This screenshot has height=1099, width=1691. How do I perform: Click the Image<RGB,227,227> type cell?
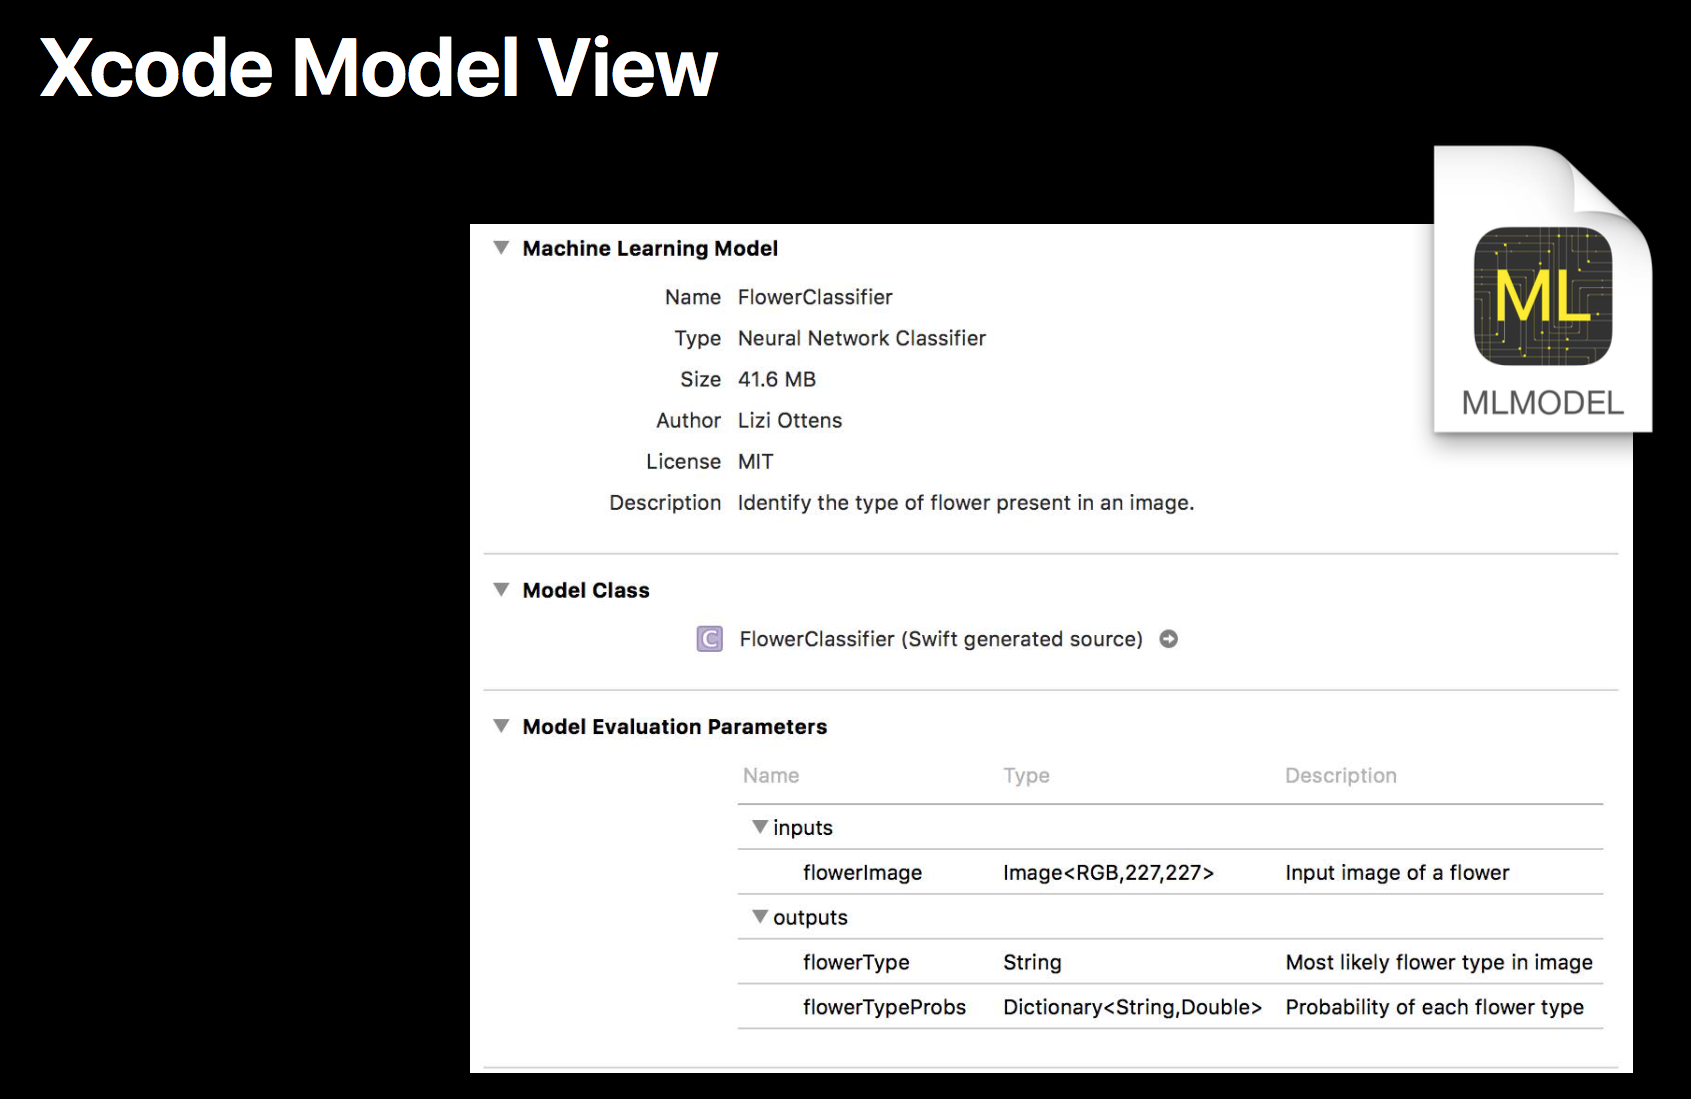1108,873
